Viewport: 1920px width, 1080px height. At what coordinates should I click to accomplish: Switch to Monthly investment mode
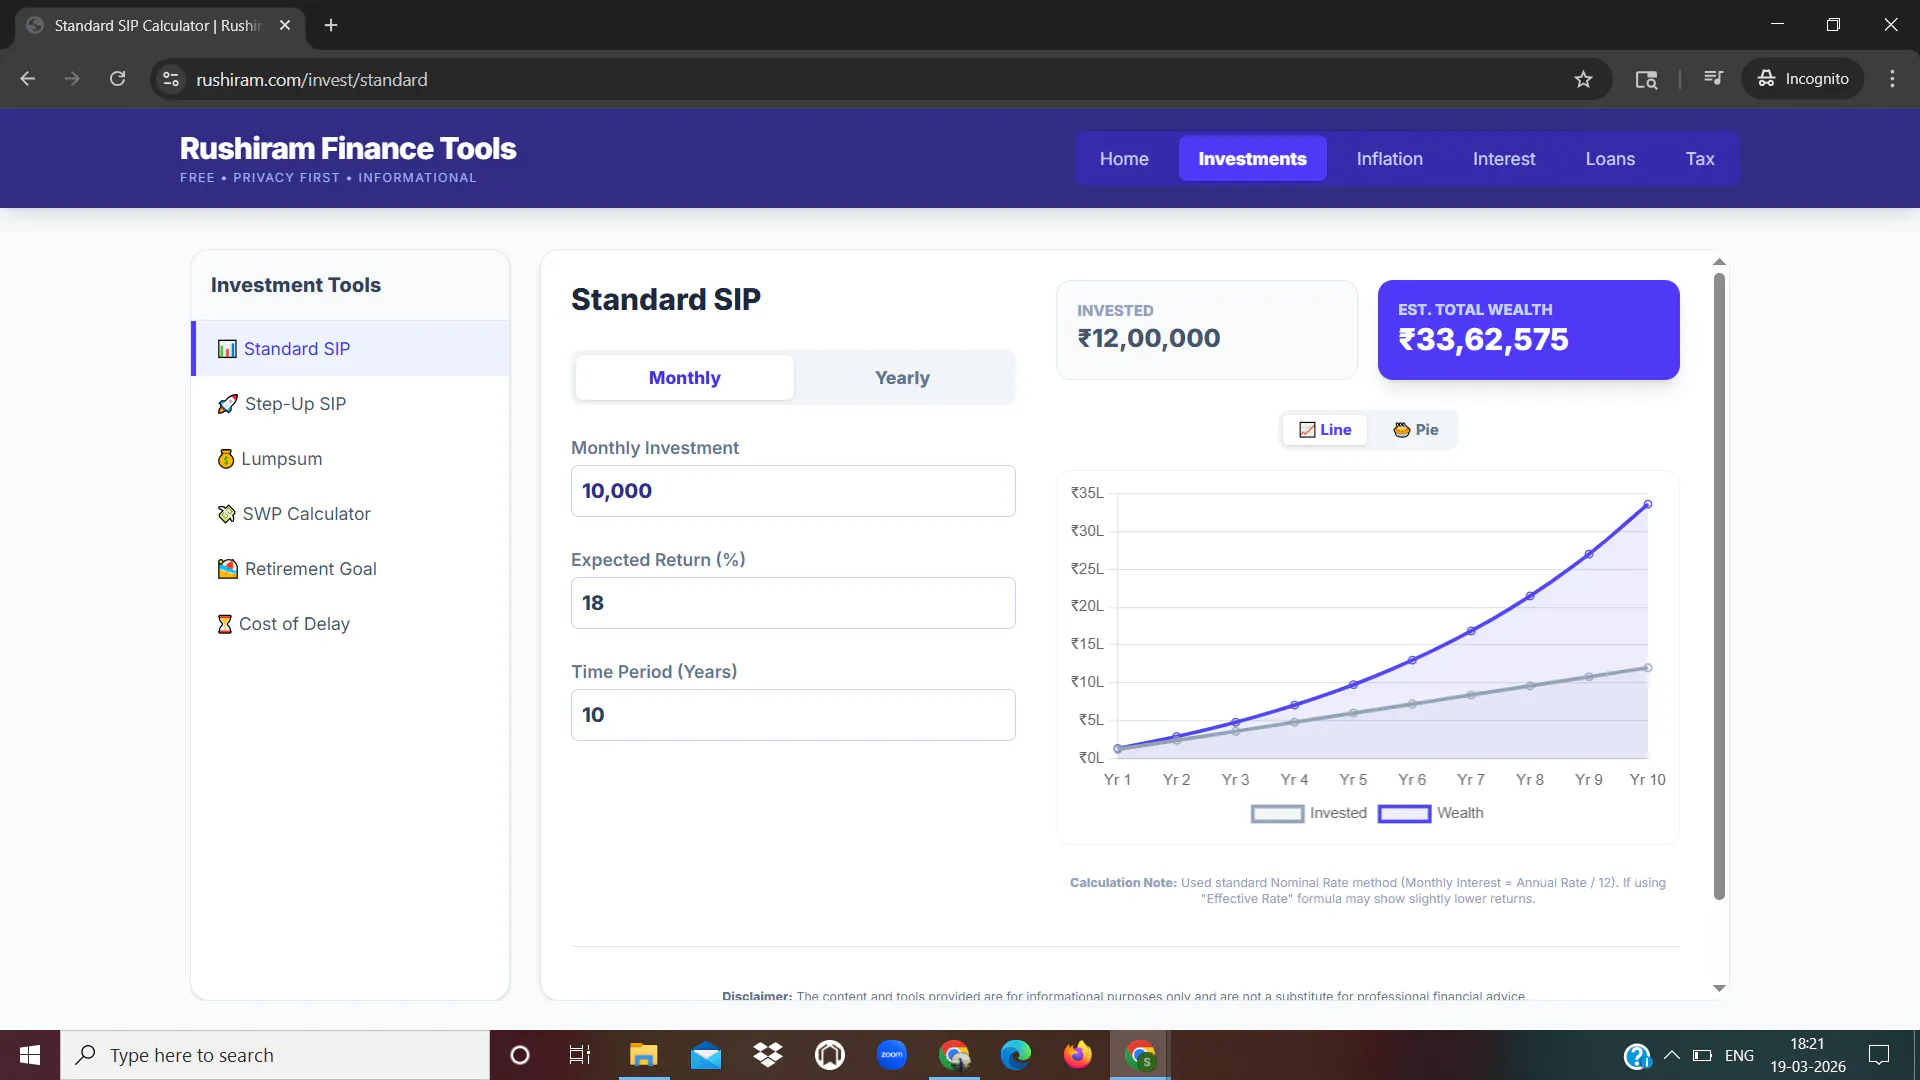click(x=685, y=378)
